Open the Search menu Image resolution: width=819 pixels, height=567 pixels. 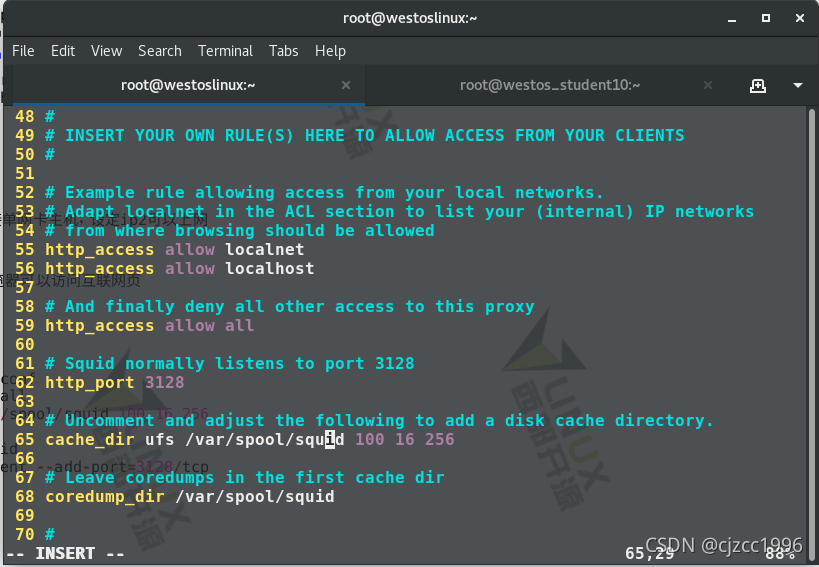click(160, 51)
